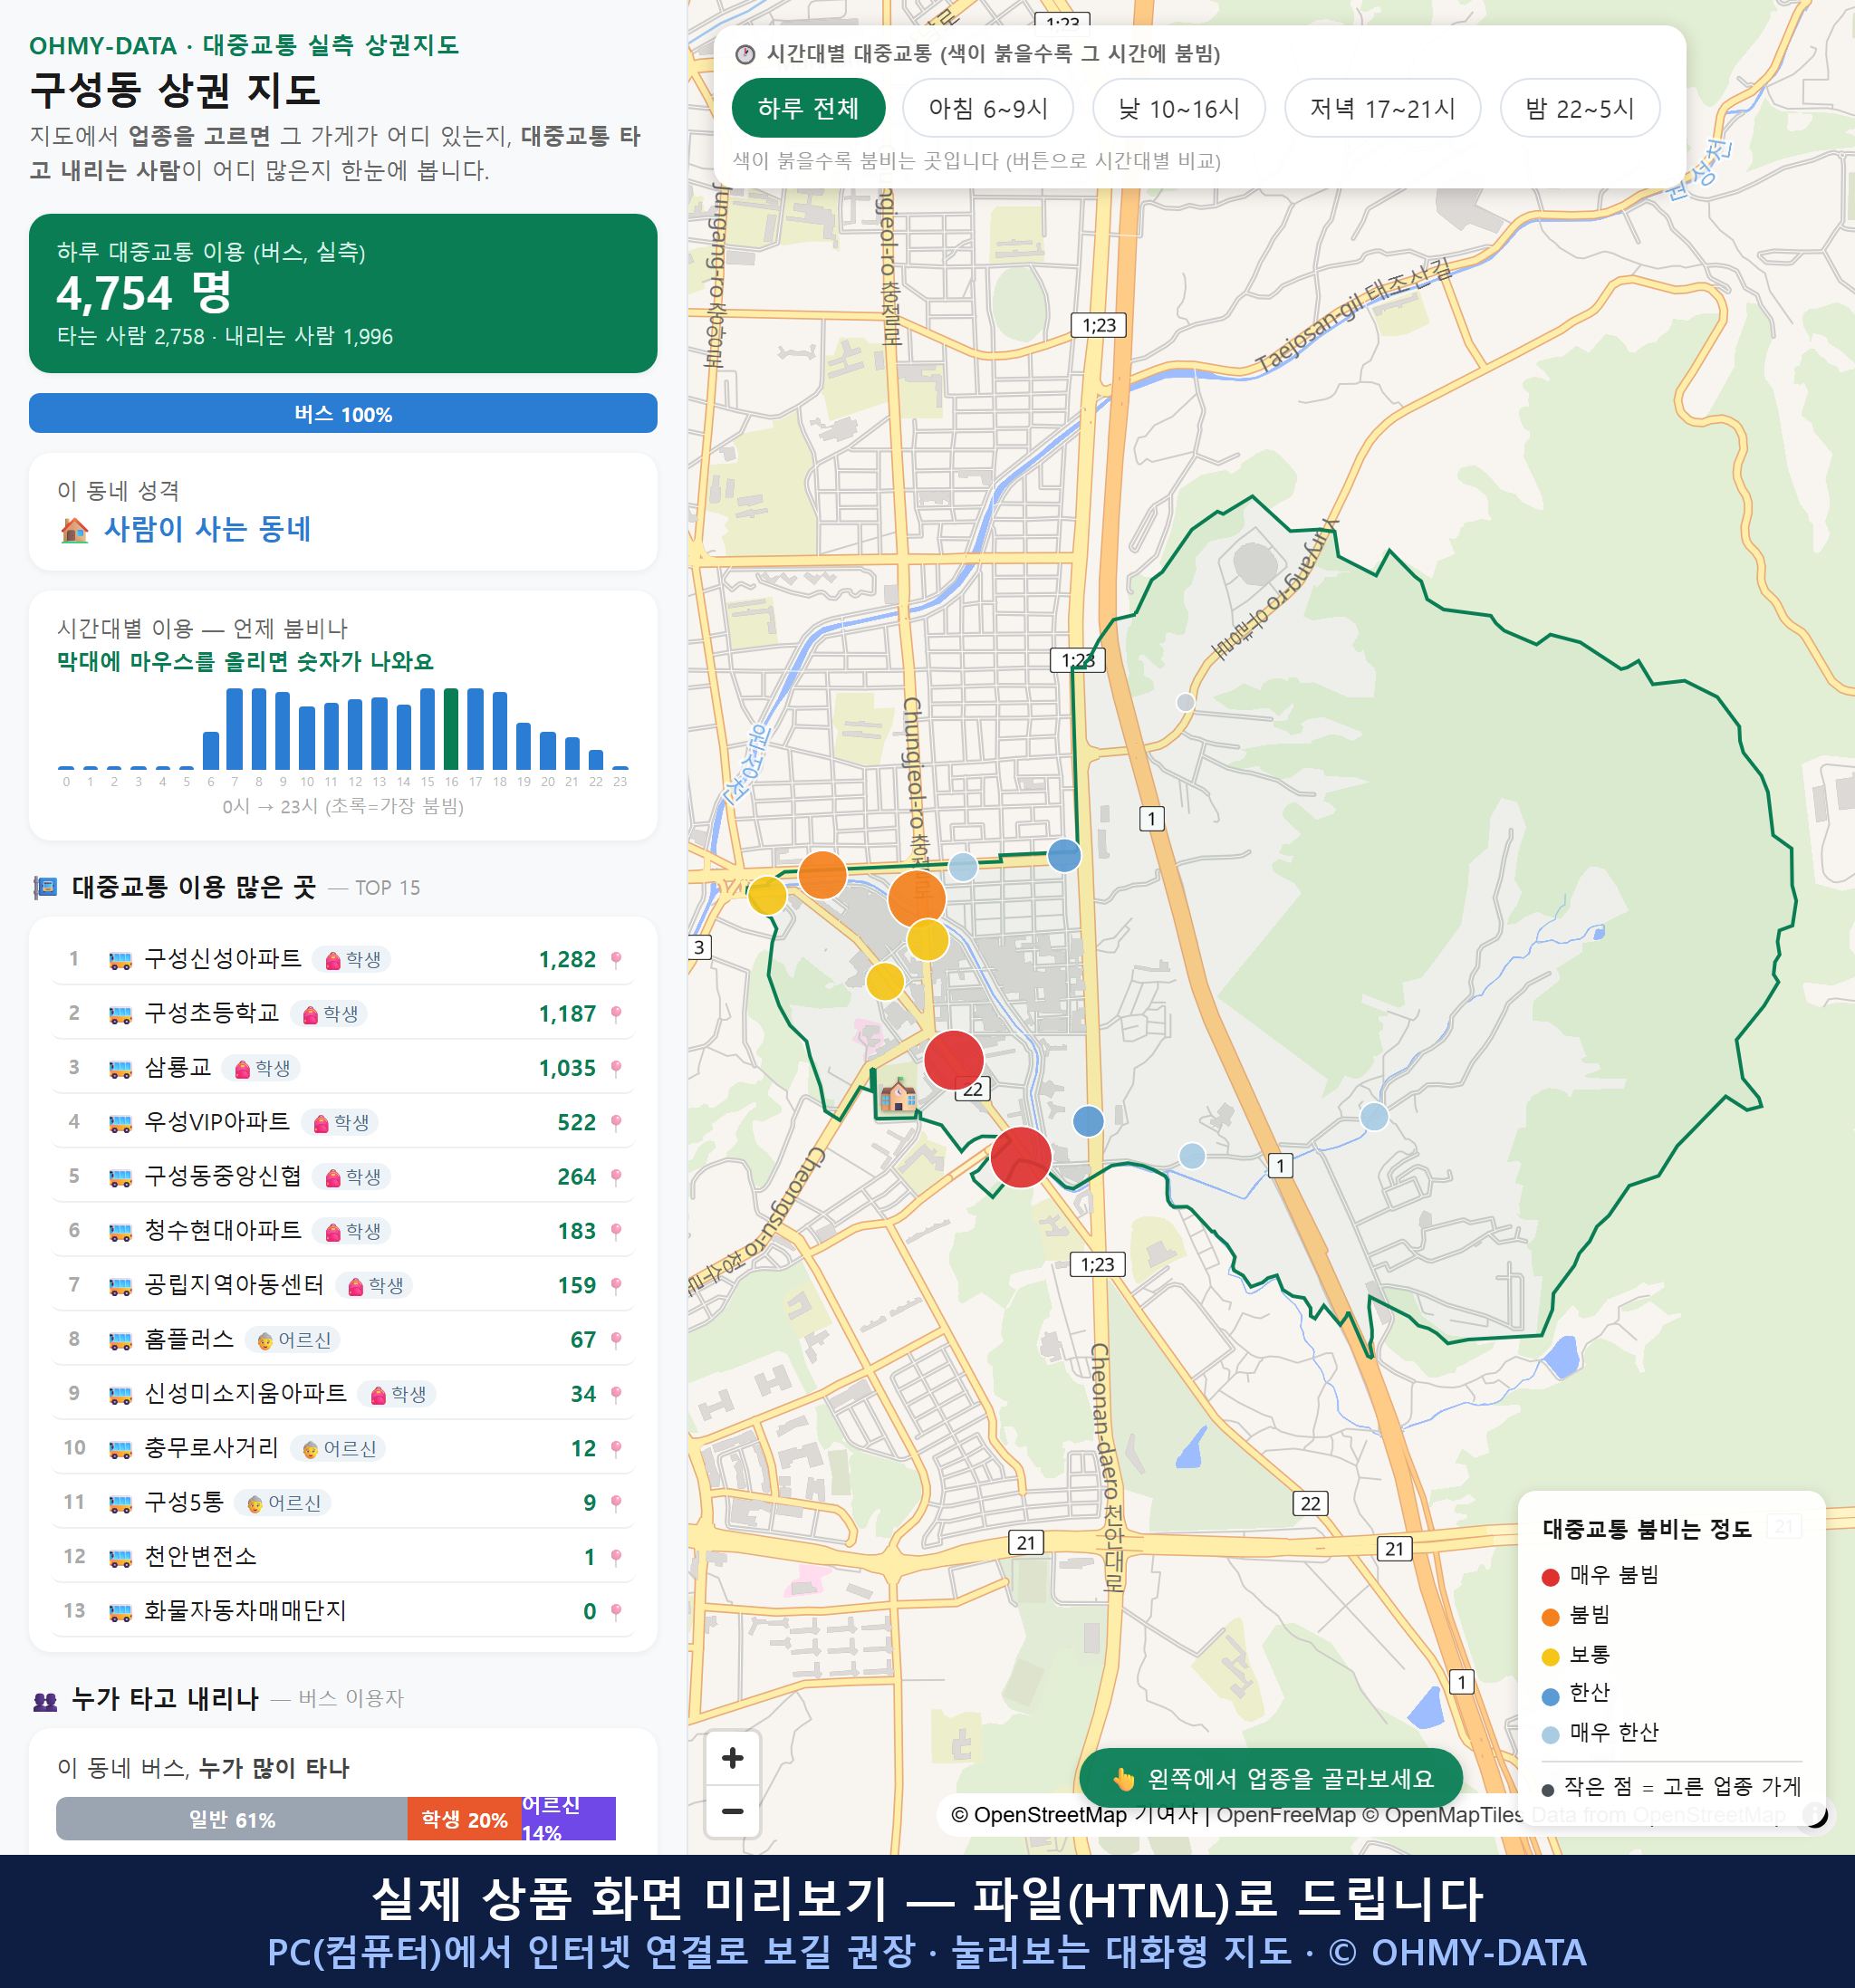Click the OpenStreetMap attribution link
The width and height of the screenshot is (1855, 1988).
pos(1050,1815)
